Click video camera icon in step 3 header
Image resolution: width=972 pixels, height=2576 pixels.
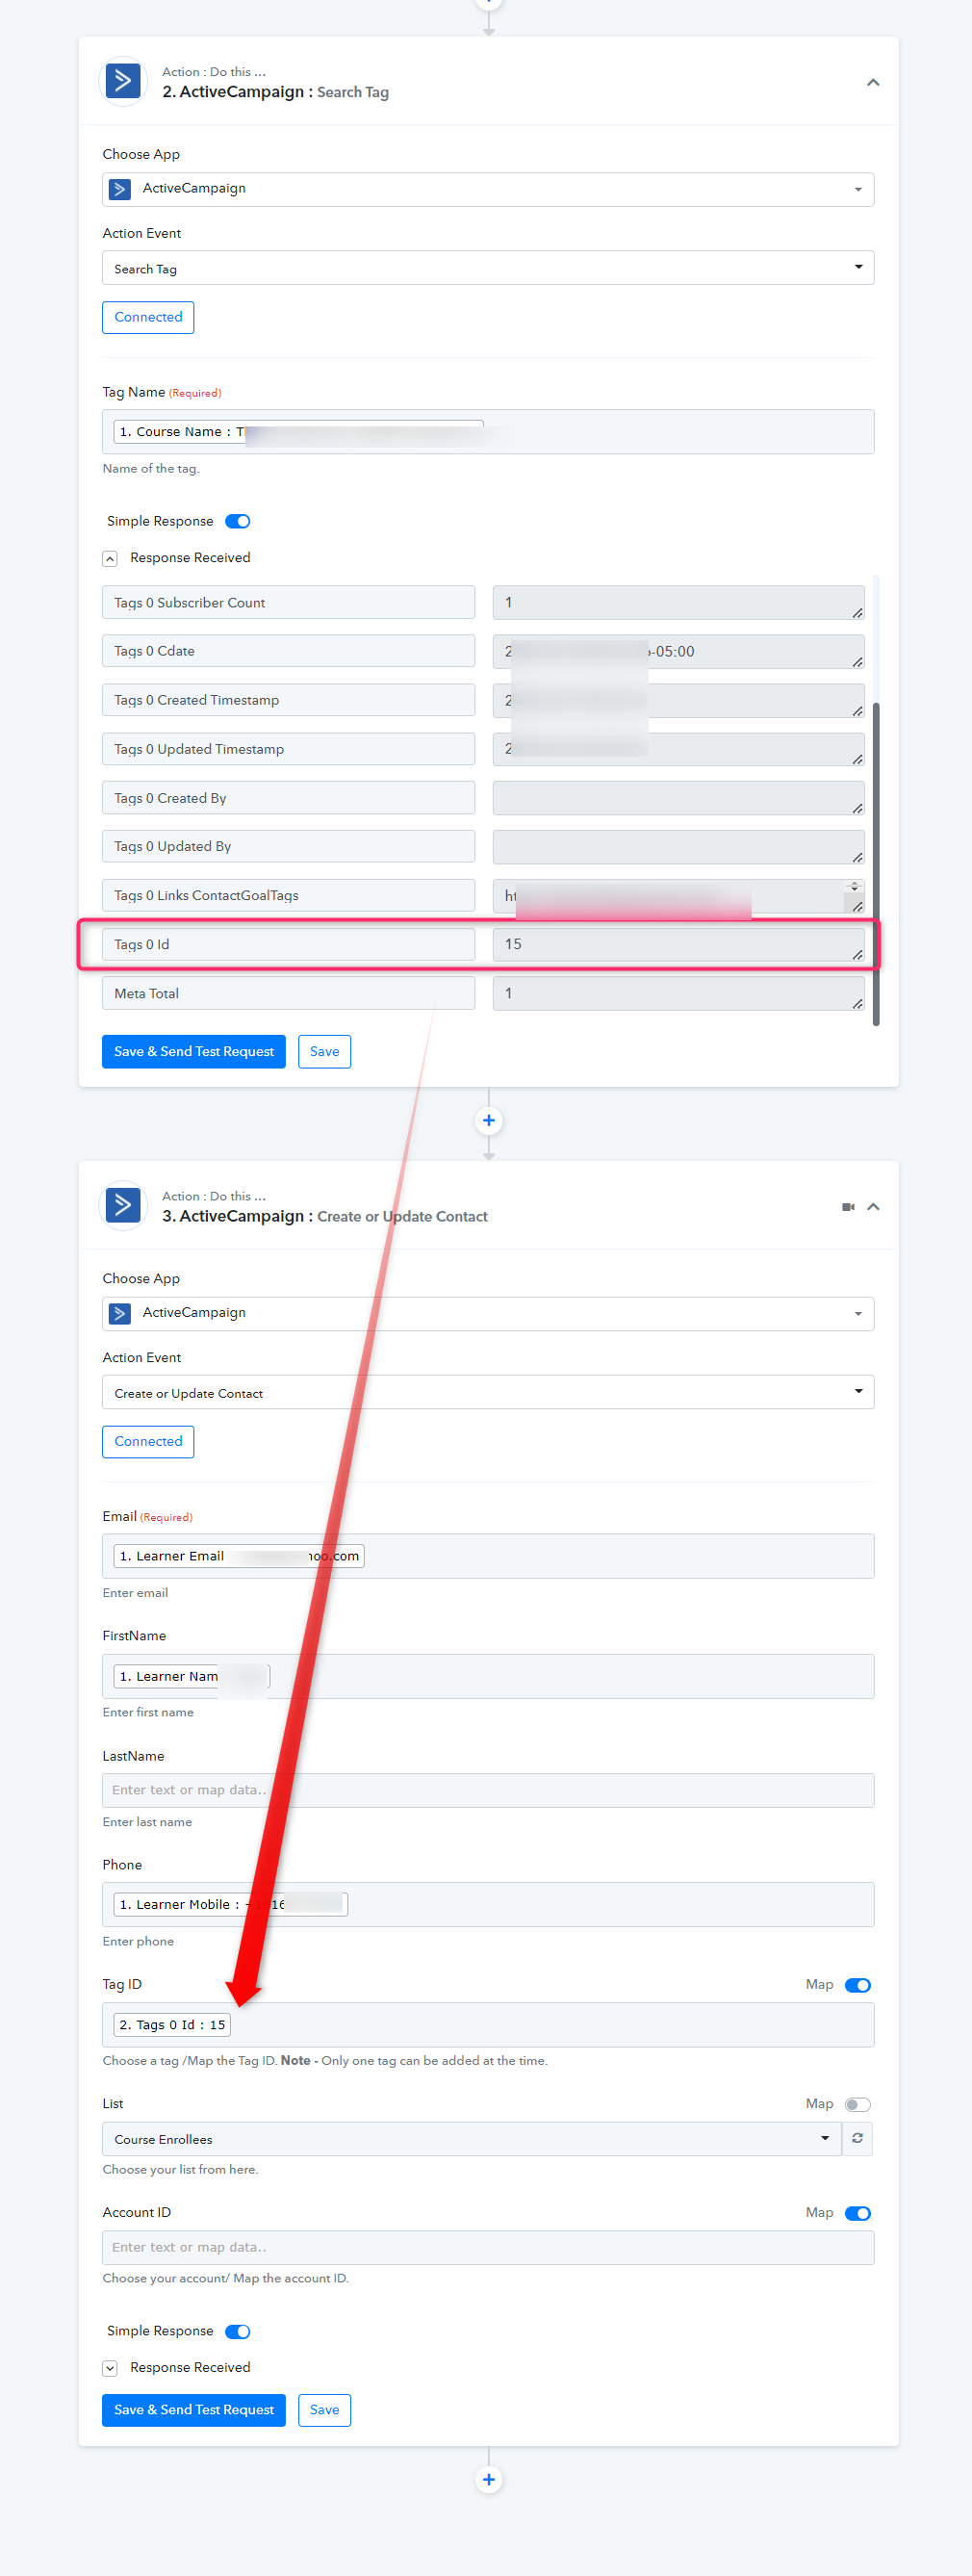(x=848, y=1207)
